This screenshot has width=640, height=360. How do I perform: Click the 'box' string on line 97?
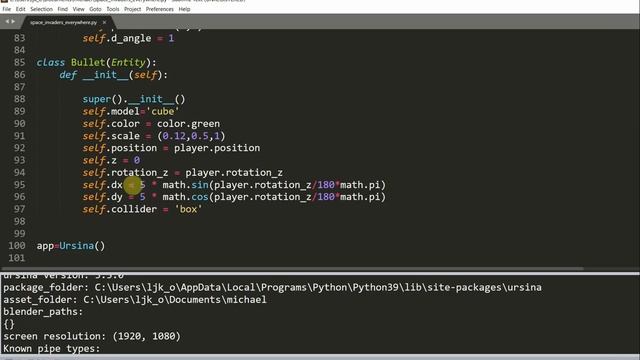(x=188, y=209)
